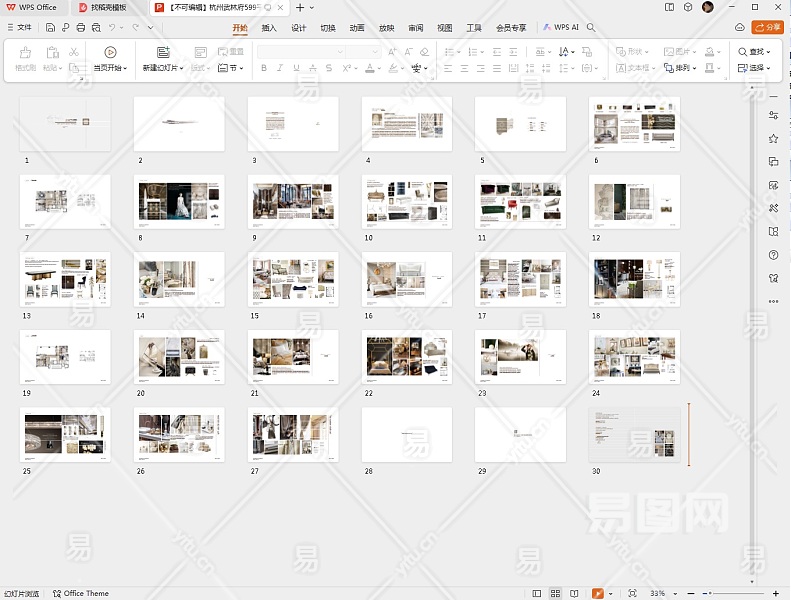This screenshot has height=600, width=791.
Task: Click the fit-to-window icon near zoom
Action: click(x=632, y=593)
